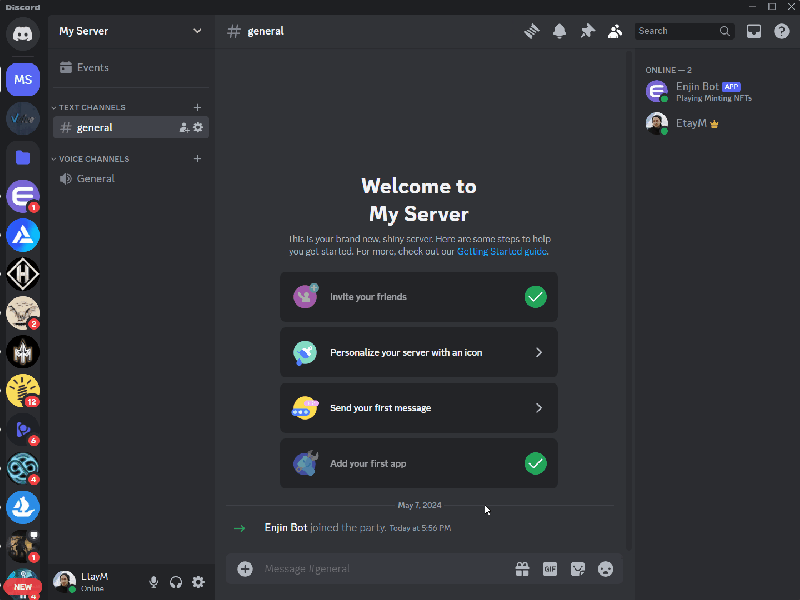
Task: Click the gift icon in the message bar
Action: [x=521, y=568]
